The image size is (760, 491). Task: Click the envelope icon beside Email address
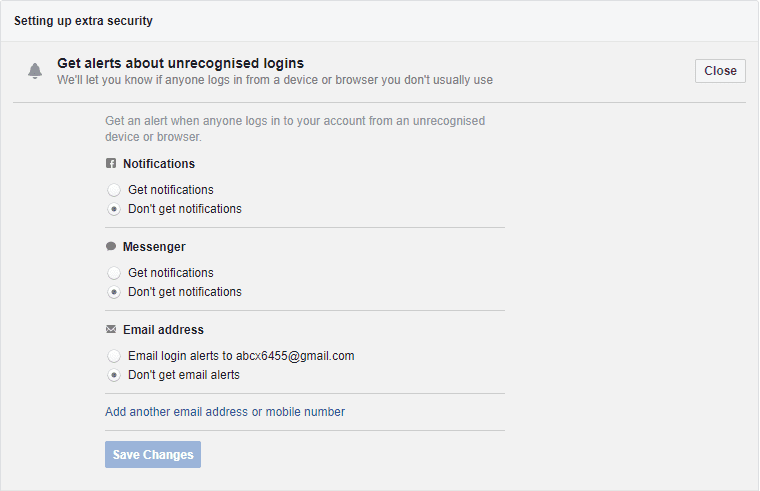(111, 330)
